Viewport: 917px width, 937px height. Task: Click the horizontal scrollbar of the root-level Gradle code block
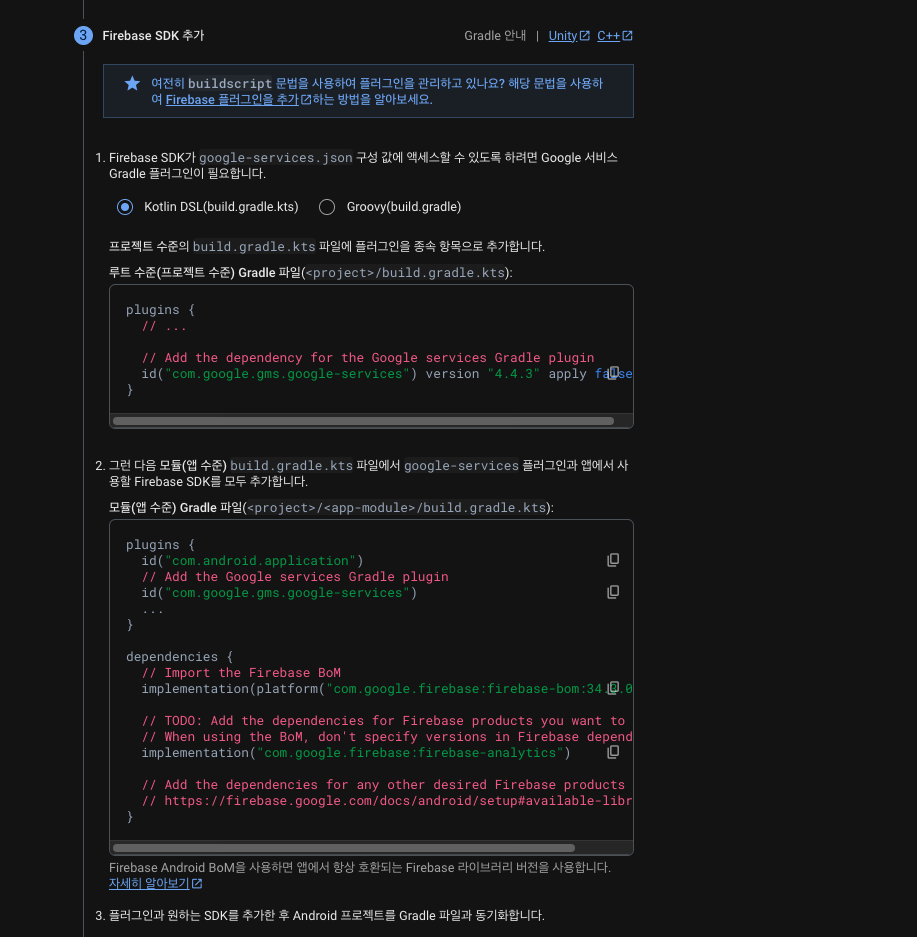pyautogui.click(x=363, y=421)
